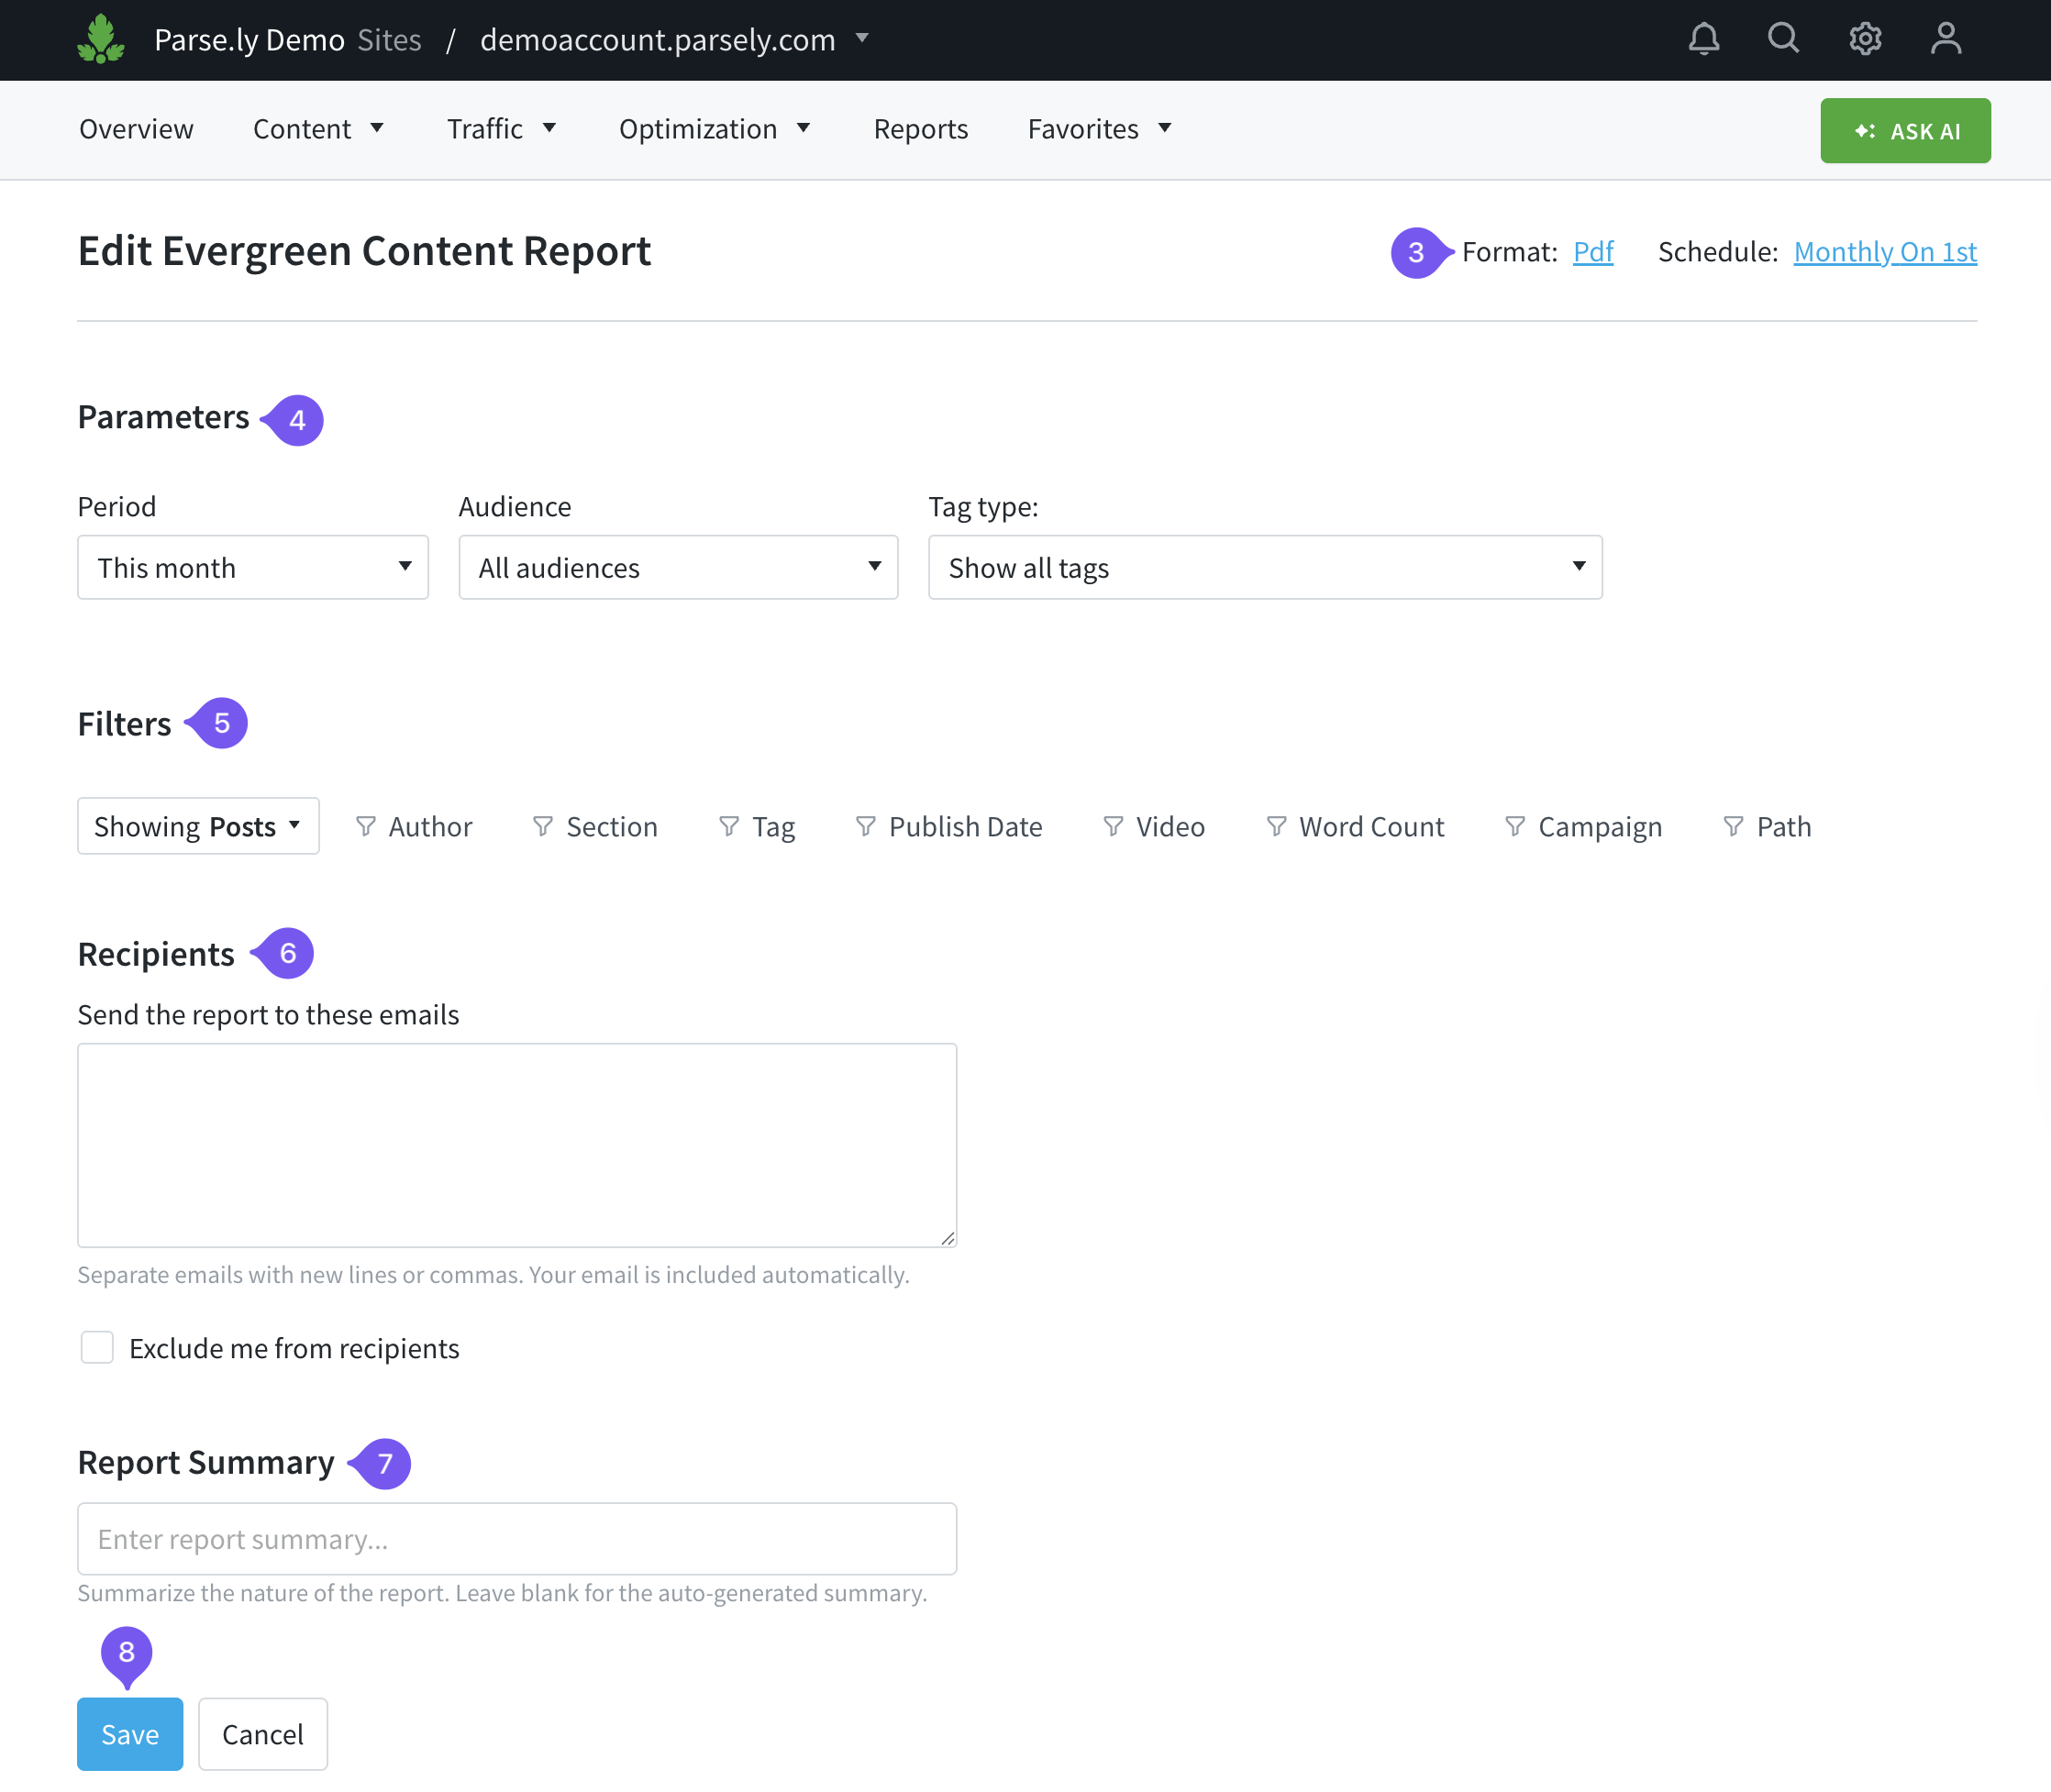Go to the Reports tab
The height and width of the screenshot is (1792, 2051).
[x=920, y=129]
